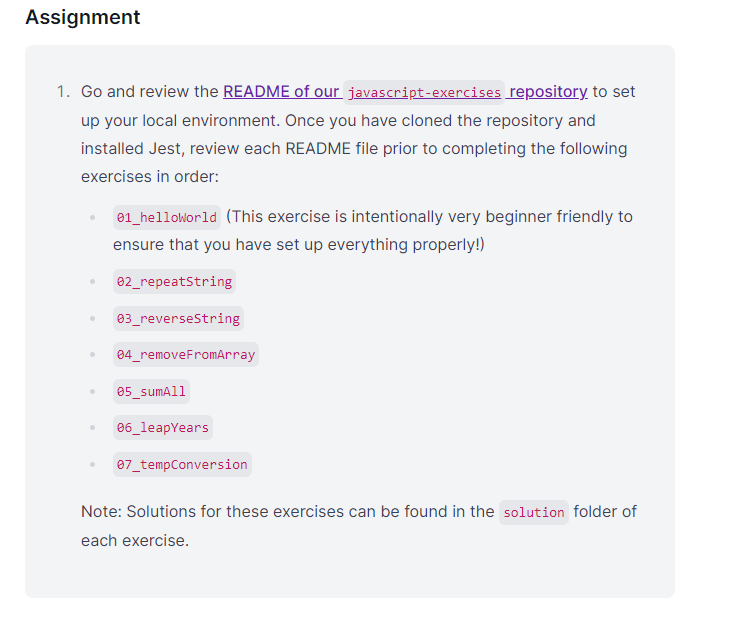The image size is (739, 621).
Task: Click the 06_leapYears exercise tag
Action: click(162, 428)
